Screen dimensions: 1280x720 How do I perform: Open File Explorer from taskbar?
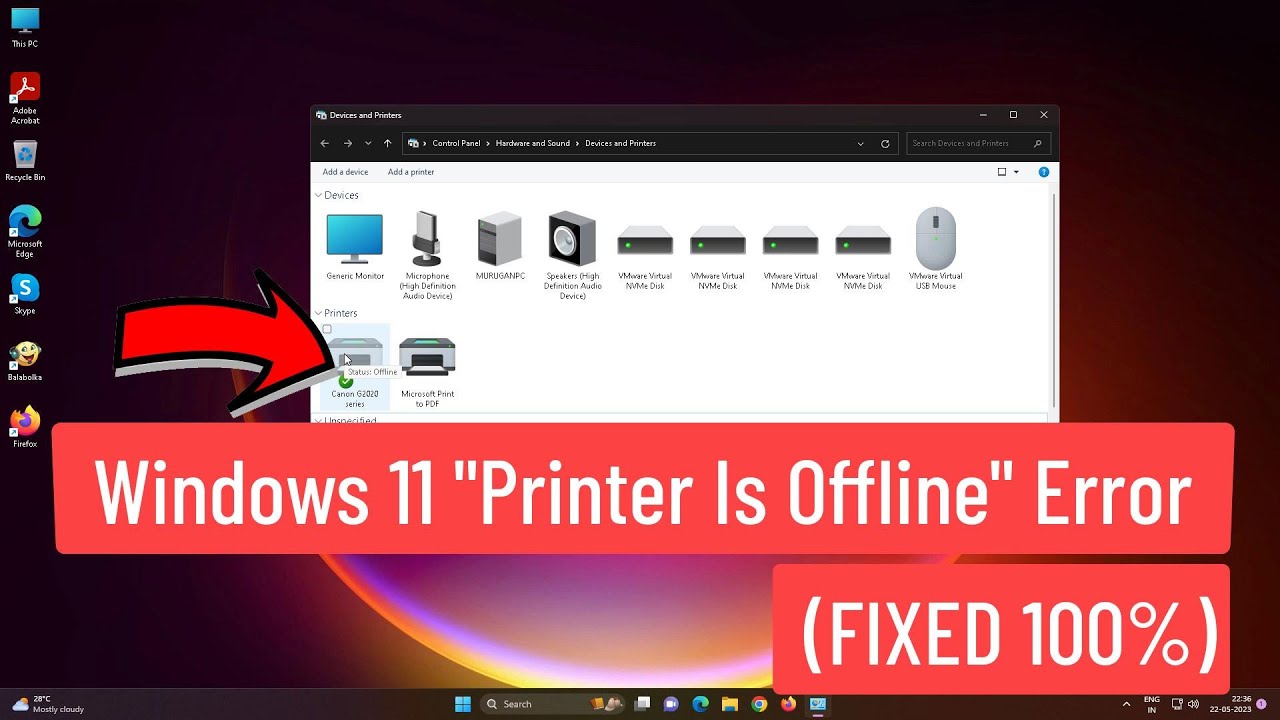(729, 704)
